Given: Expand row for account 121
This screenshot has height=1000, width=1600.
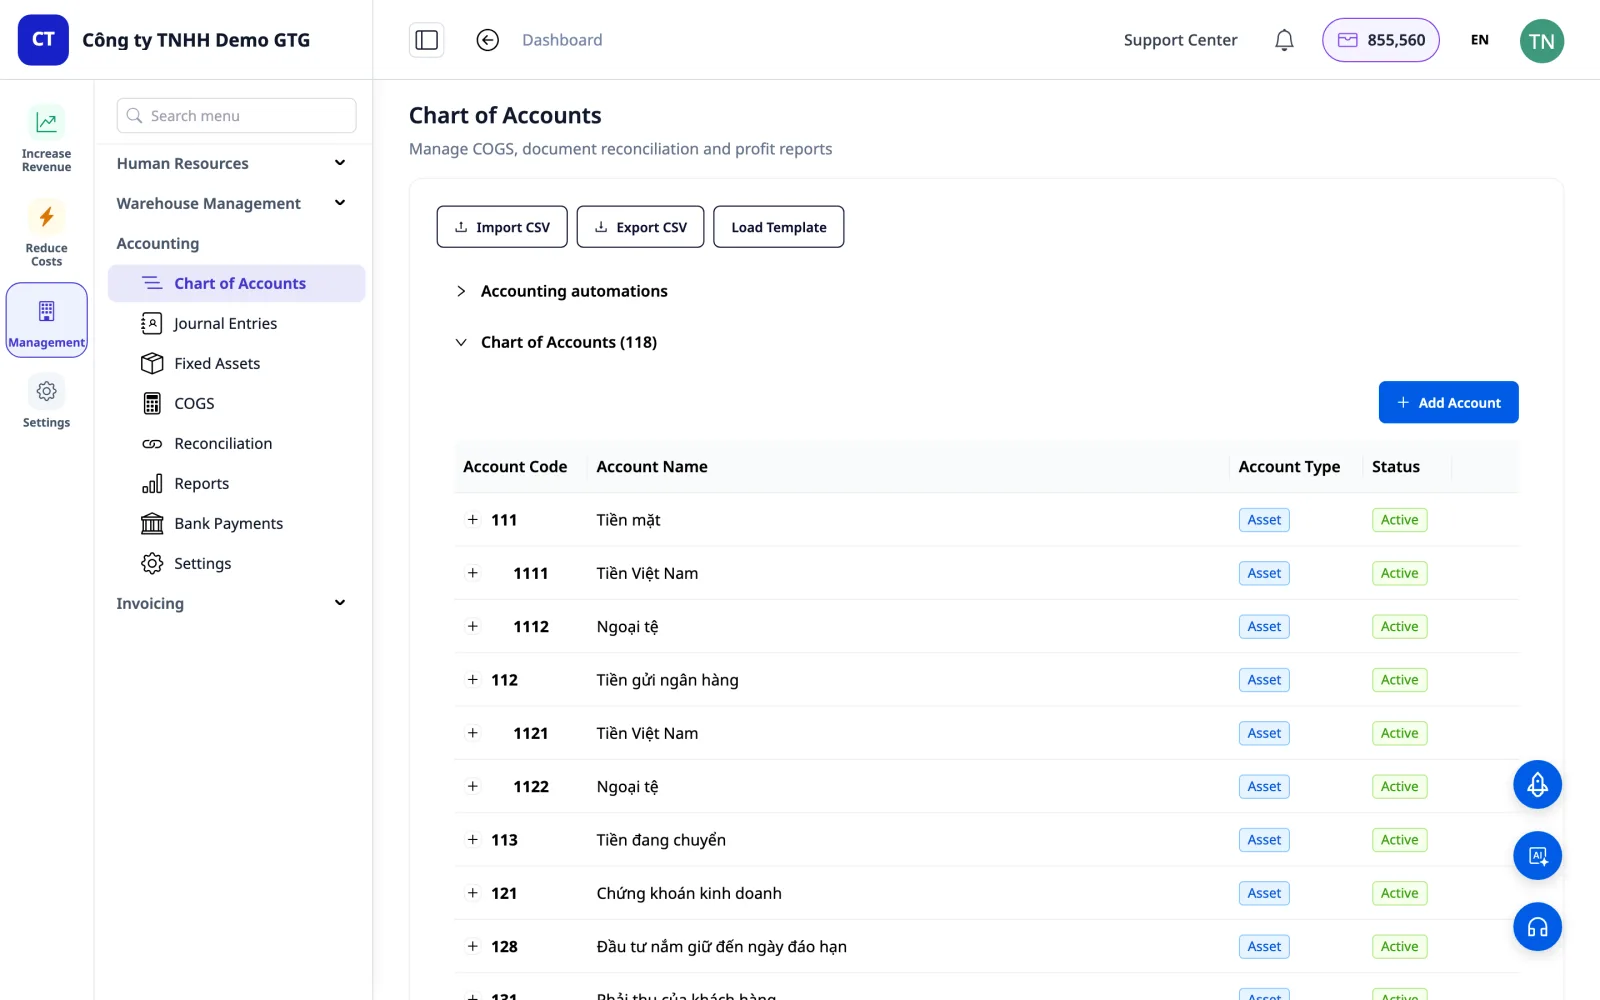Looking at the screenshot, I should pyautogui.click(x=473, y=893).
